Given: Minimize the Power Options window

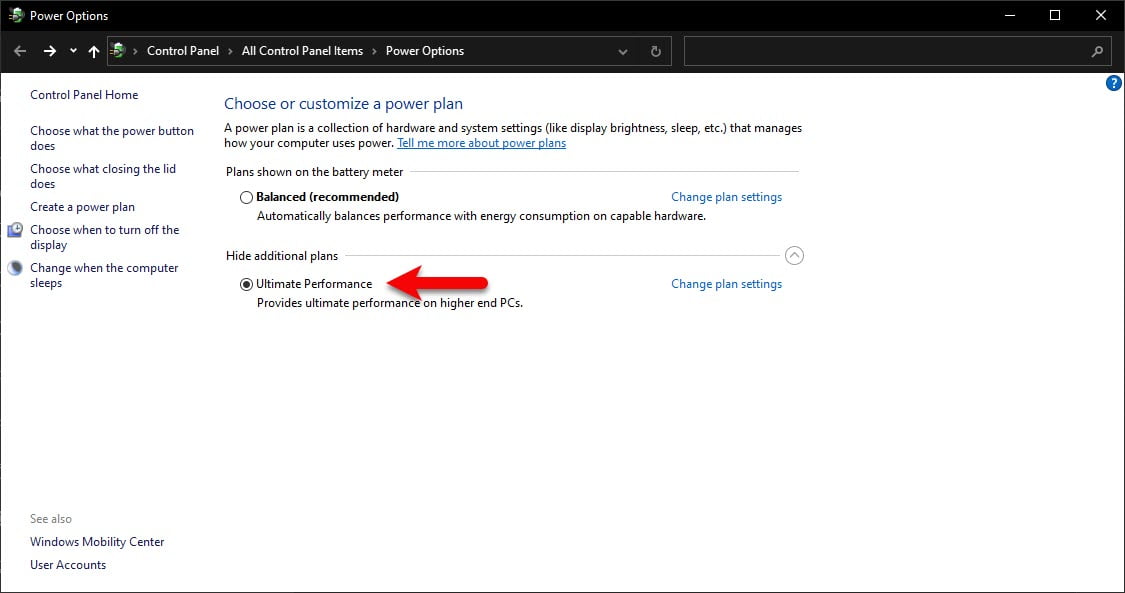Looking at the screenshot, I should click(1009, 15).
